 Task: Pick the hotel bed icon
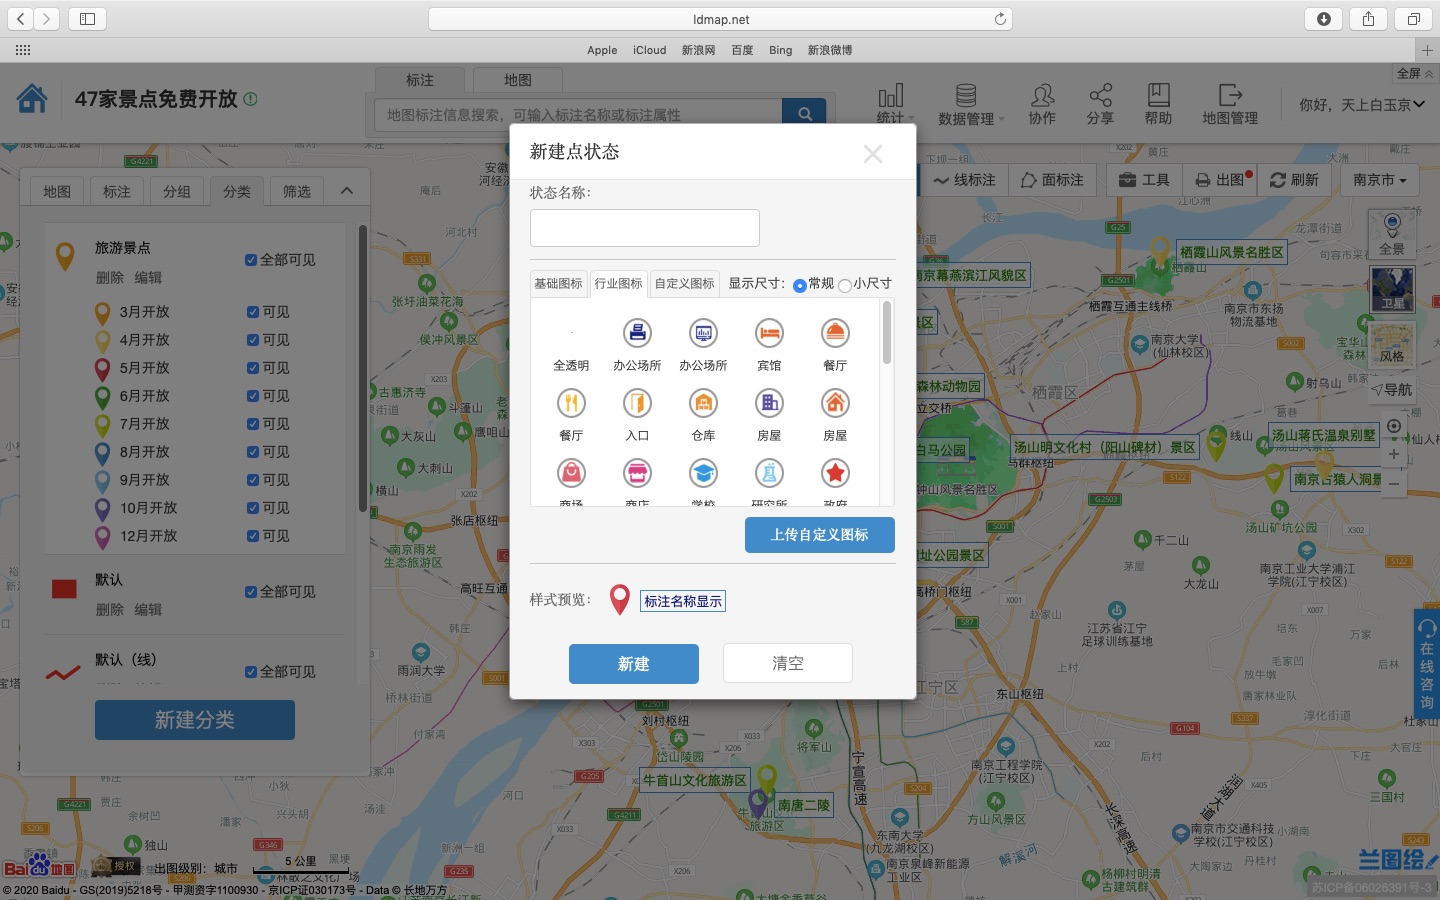click(x=769, y=333)
